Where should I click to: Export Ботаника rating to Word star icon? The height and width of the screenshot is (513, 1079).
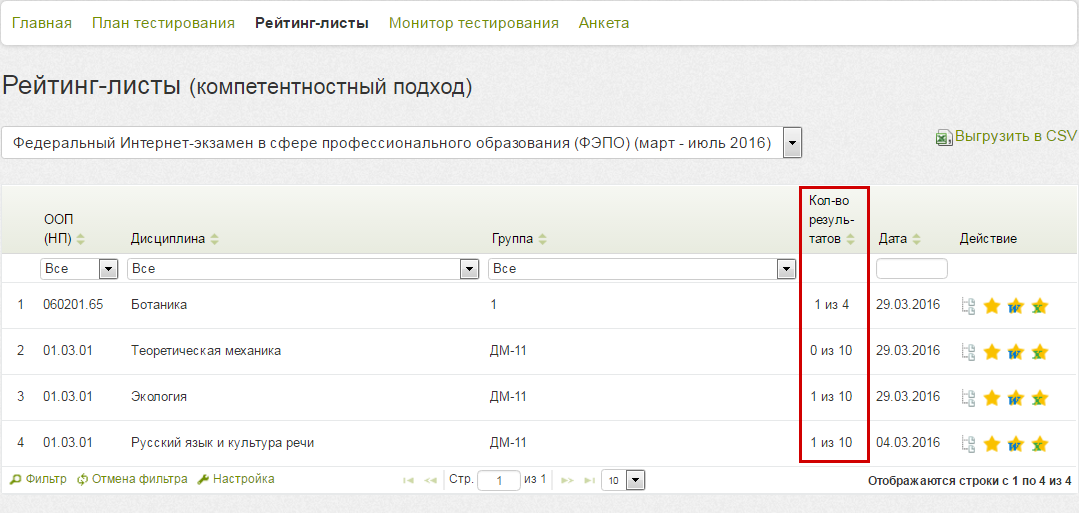(1016, 306)
